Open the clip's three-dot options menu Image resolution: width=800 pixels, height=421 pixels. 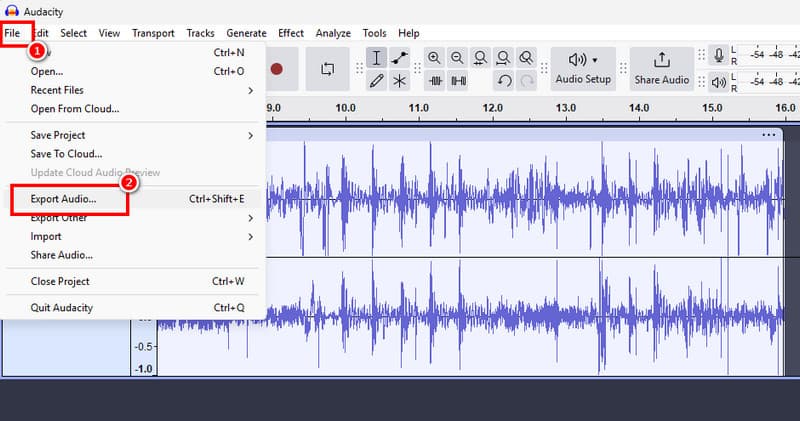click(x=768, y=135)
